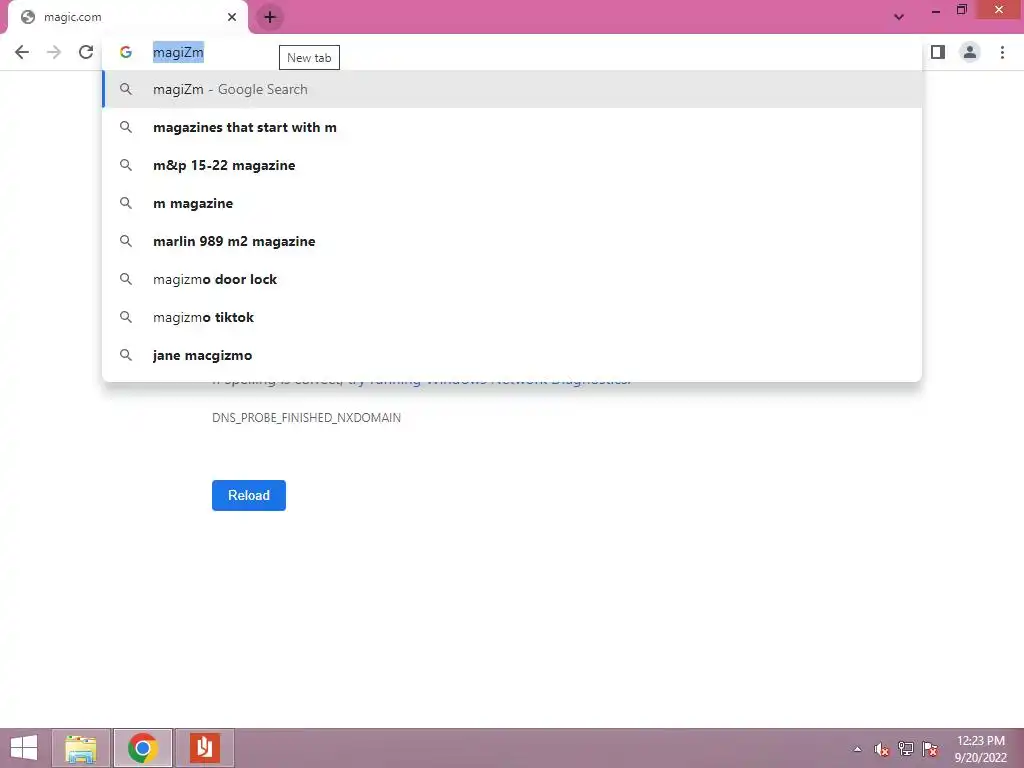This screenshot has width=1024, height=768.
Task: Click the Chrome taskbar icon
Action: click(x=142, y=748)
